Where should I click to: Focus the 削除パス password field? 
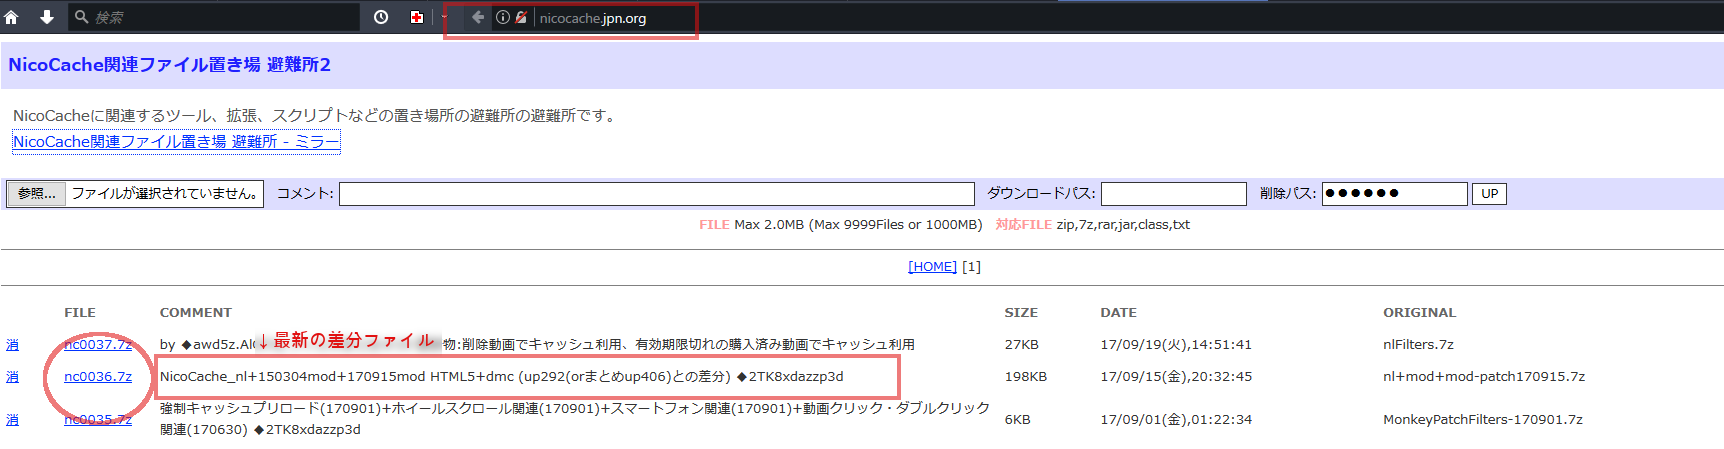click(x=1395, y=193)
